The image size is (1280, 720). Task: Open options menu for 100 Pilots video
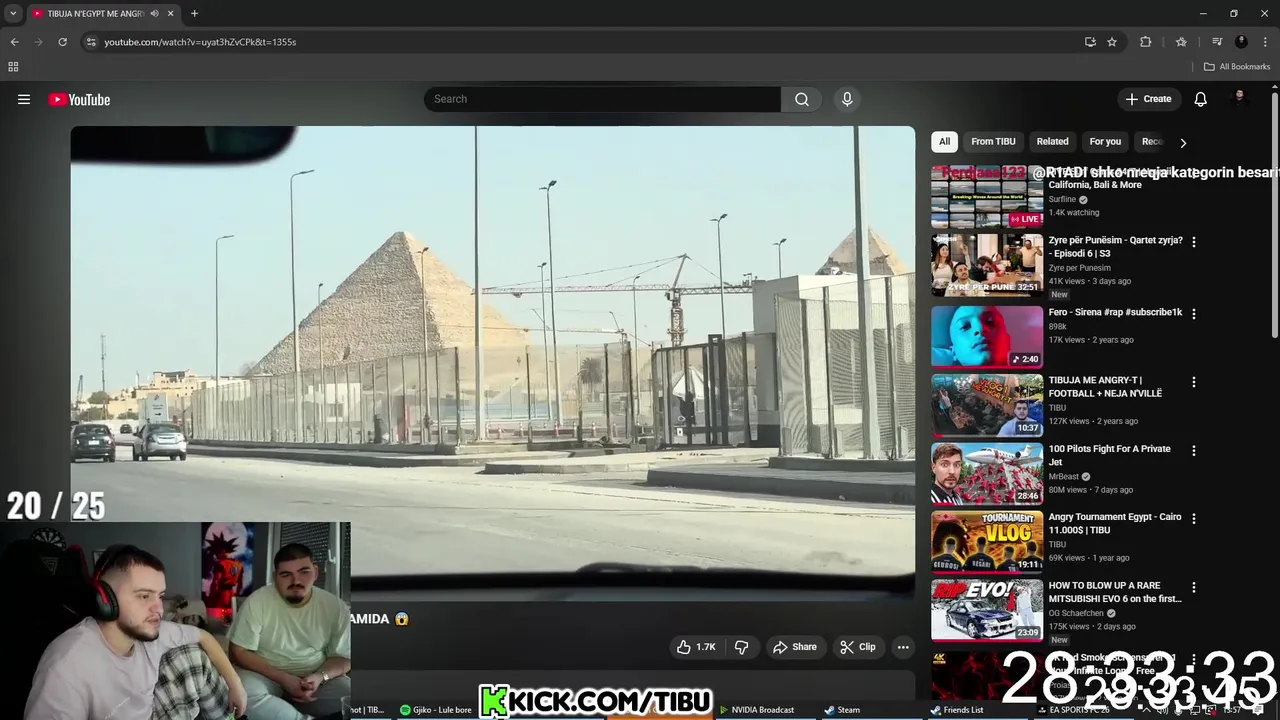(x=1193, y=450)
